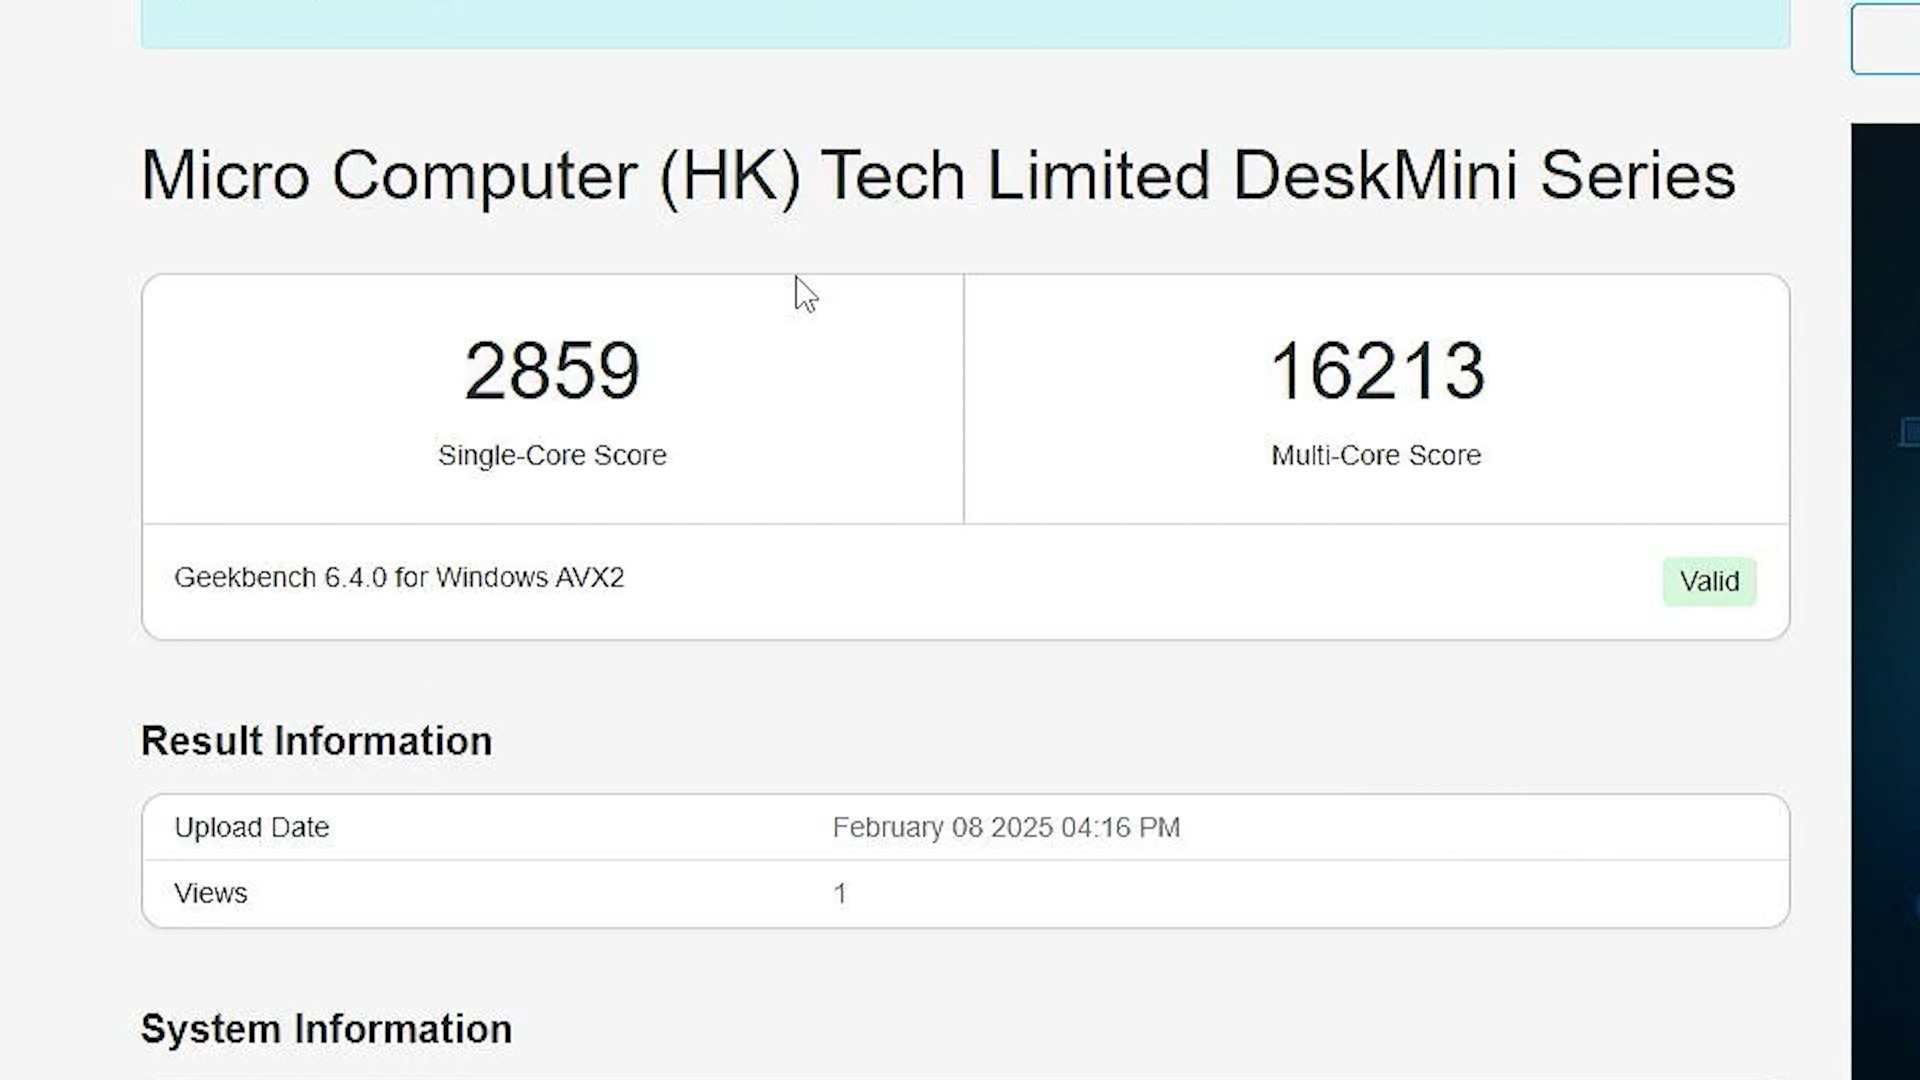Click the green Valid badge
Screen dimensions: 1920x1080
[x=1709, y=581]
